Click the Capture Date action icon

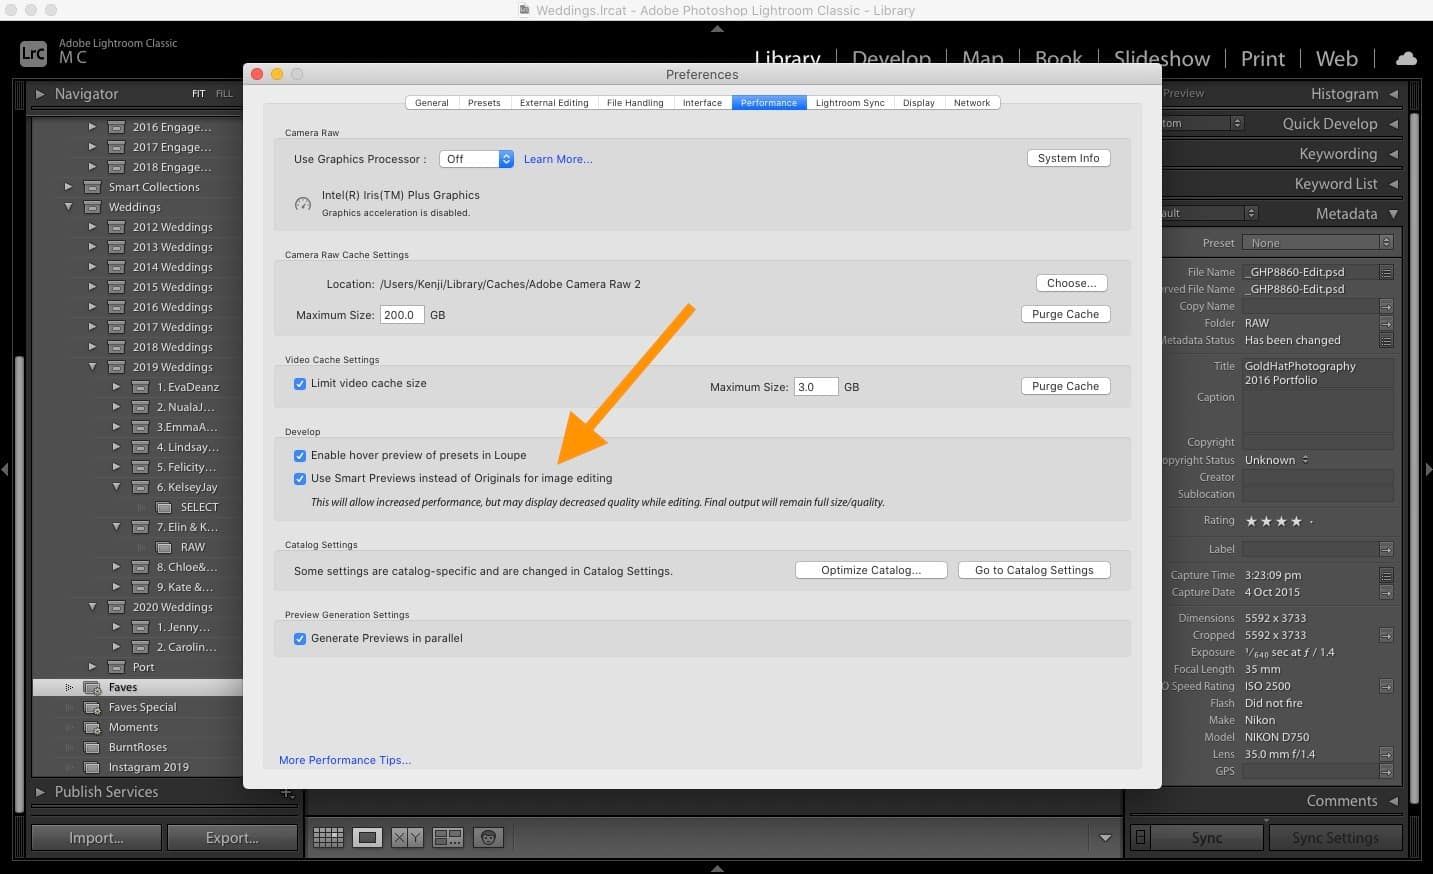tap(1386, 592)
